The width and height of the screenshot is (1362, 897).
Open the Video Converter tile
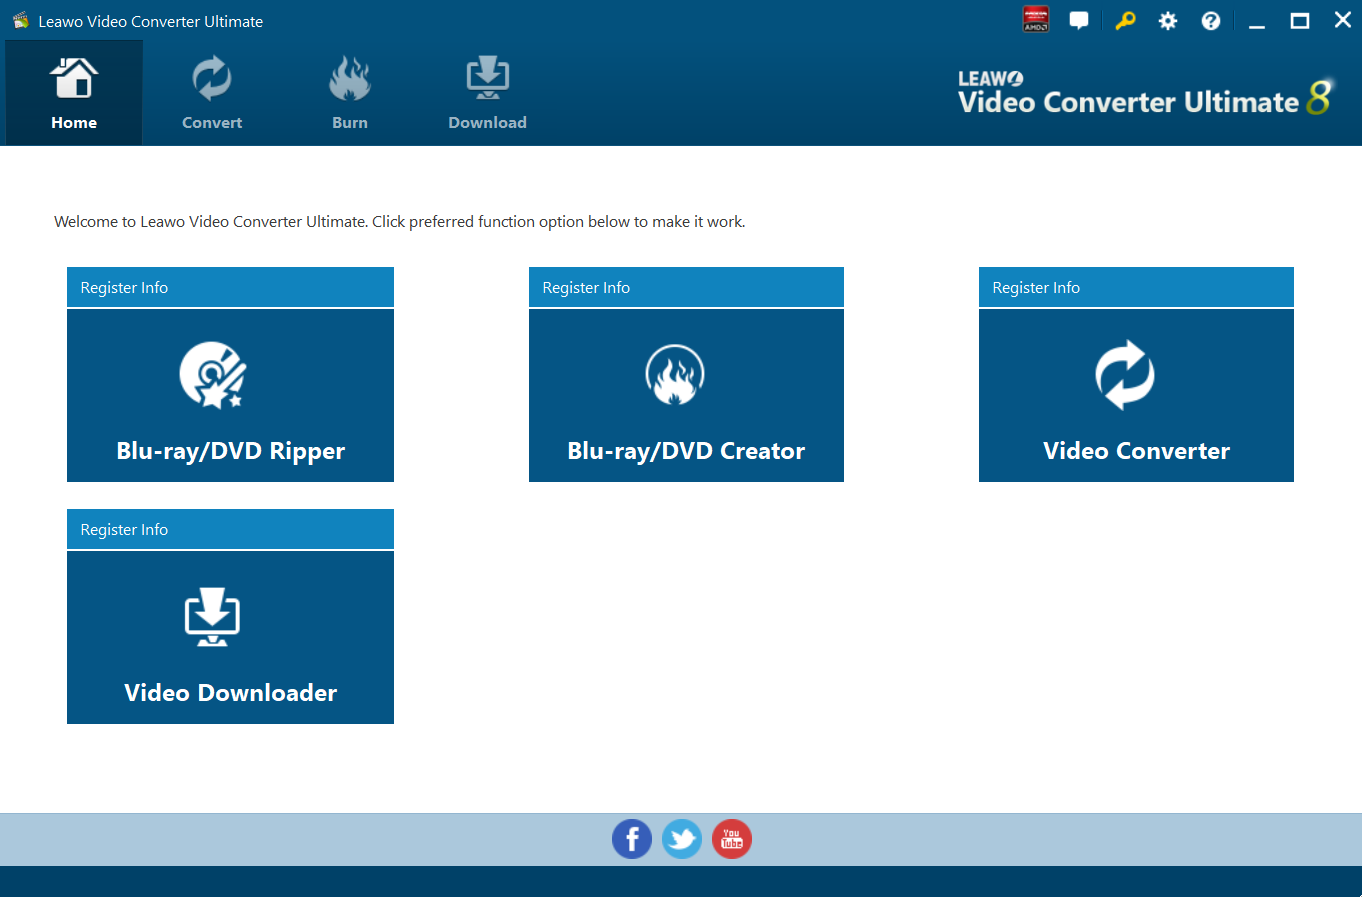pyautogui.click(x=1136, y=396)
